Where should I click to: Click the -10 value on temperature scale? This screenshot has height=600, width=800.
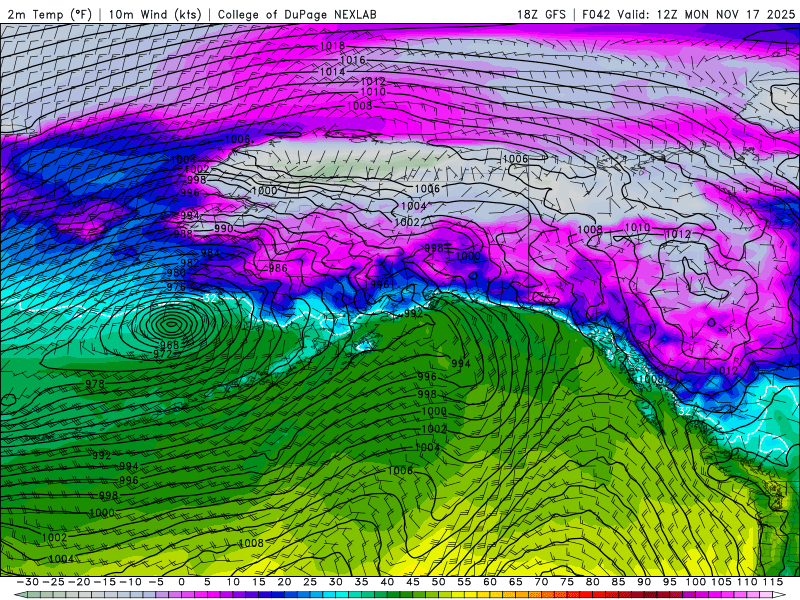(x=130, y=582)
